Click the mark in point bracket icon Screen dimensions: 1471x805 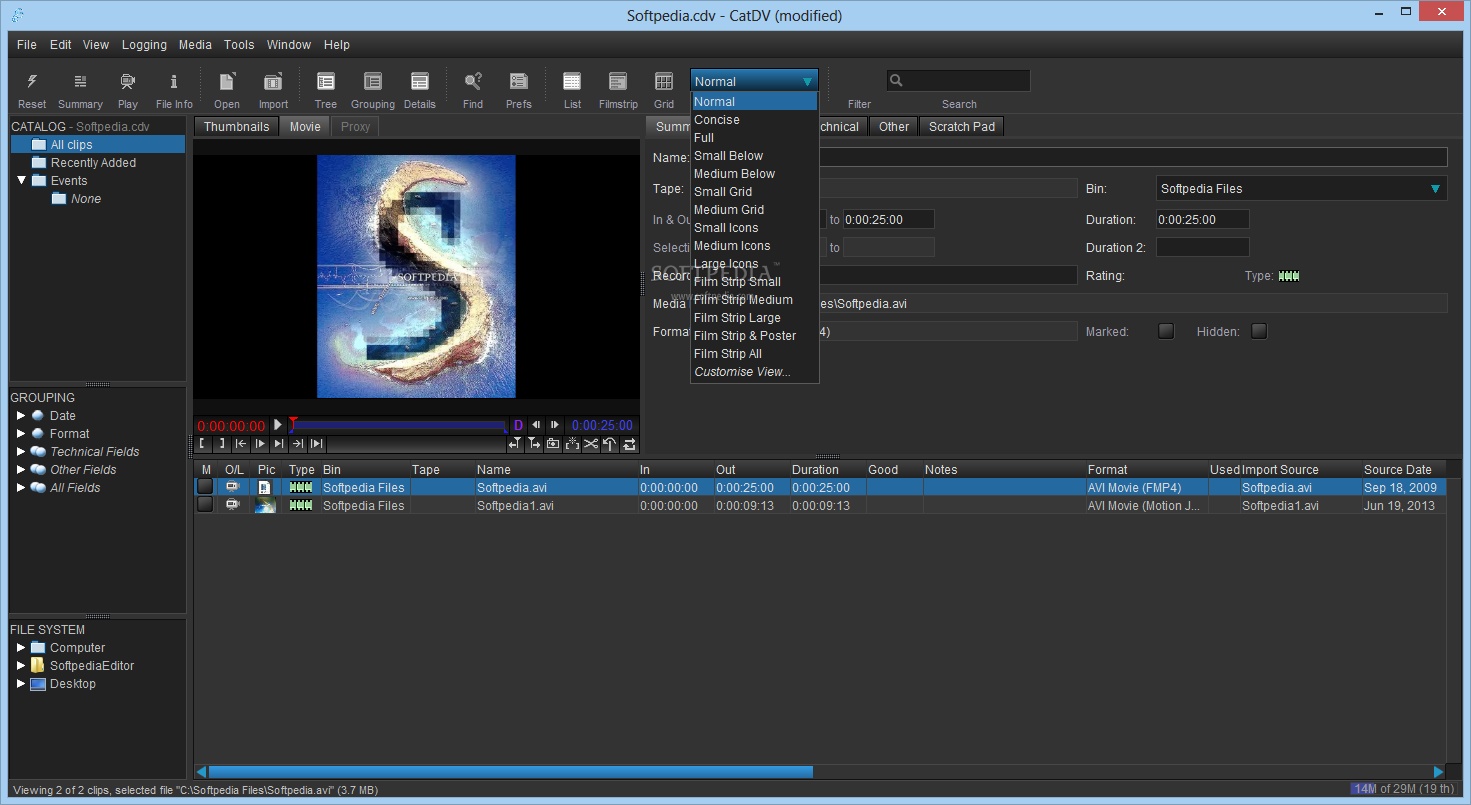[202, 444]
